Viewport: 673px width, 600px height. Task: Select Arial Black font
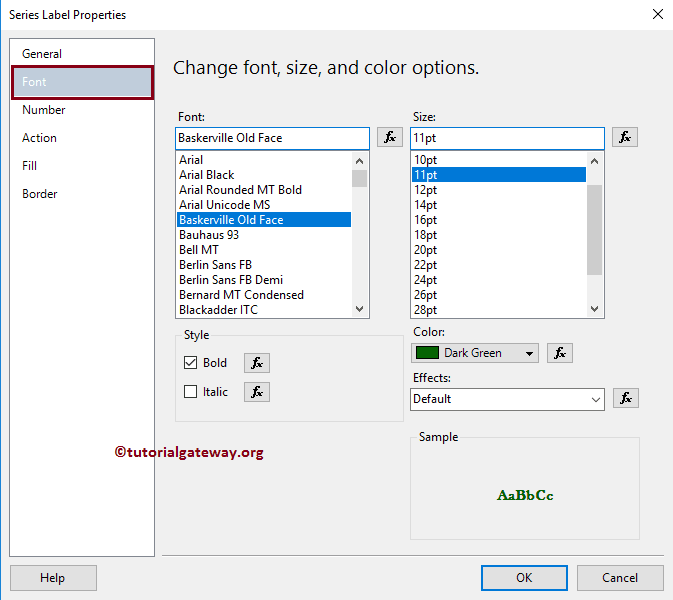coord(264,175)
